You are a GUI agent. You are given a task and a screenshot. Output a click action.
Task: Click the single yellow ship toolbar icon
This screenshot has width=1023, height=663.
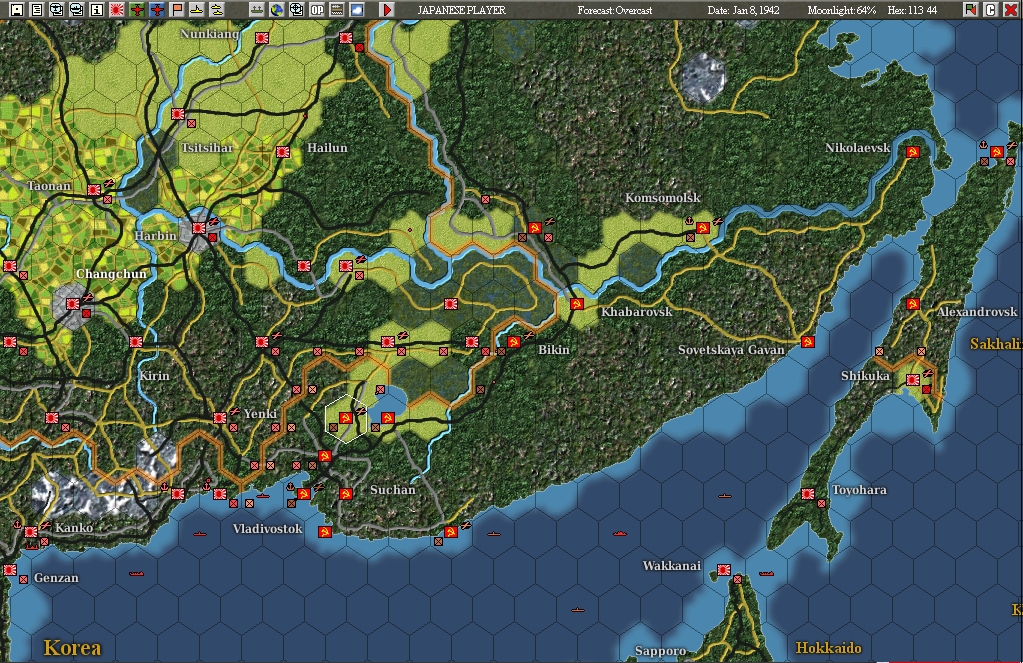196,9
